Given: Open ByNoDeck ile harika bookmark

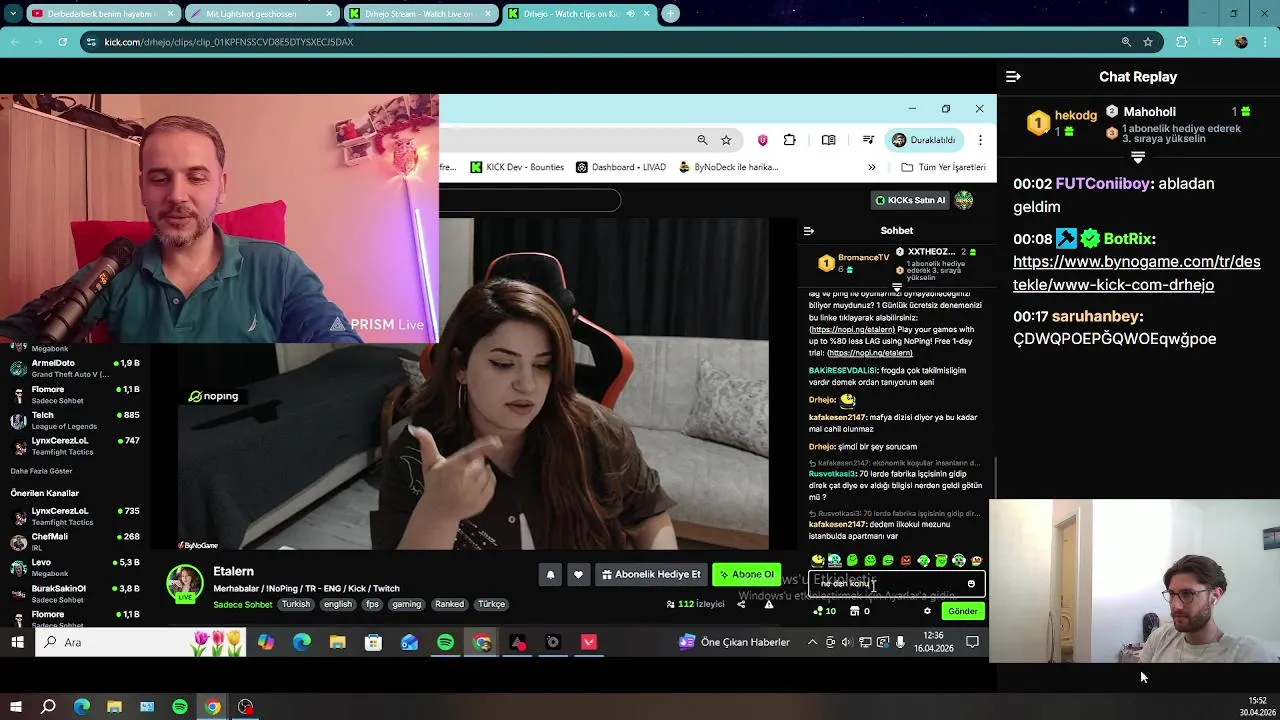Looking at the screenshot, I should pyautogui.click(x=728, y=167).
